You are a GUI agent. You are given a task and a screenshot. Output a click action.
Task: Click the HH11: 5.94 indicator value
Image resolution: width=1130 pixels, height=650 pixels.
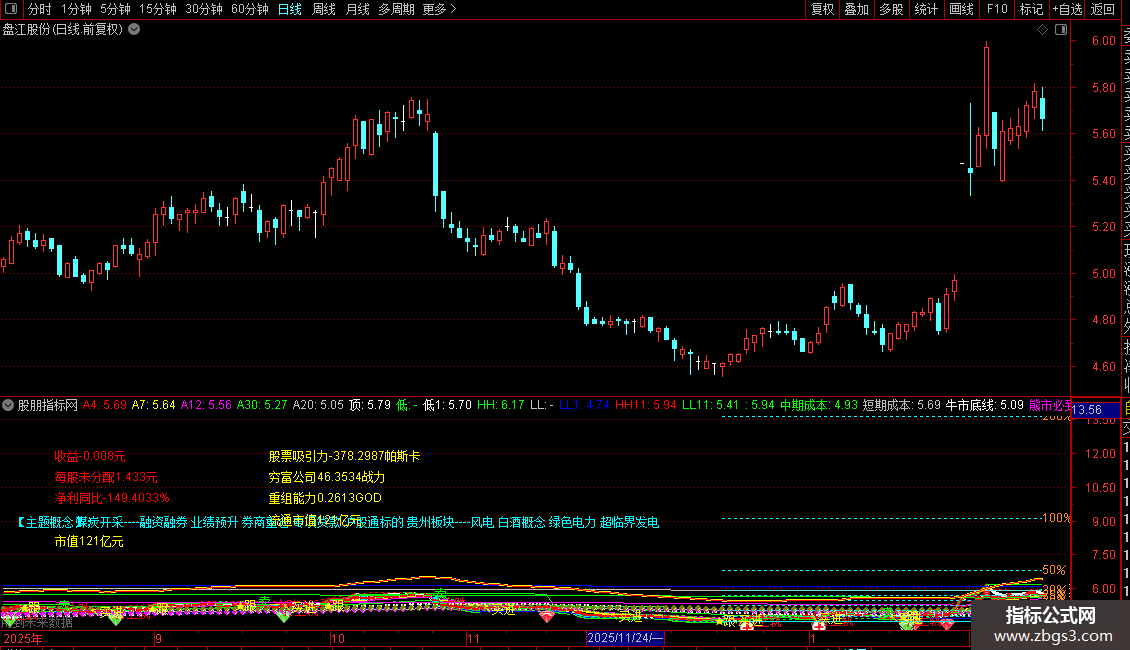(x=646, y=405)
